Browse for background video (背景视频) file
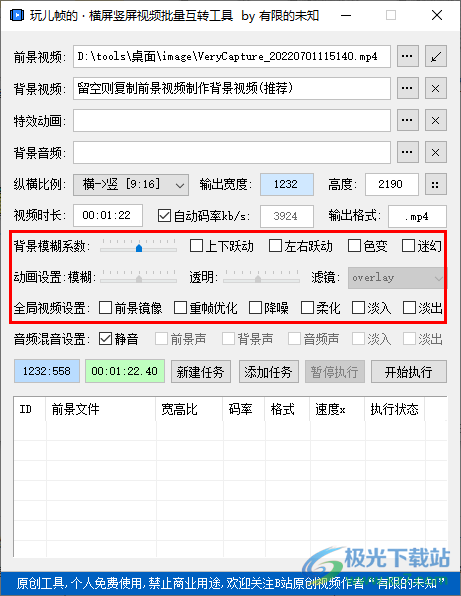461x596 pixels. point(408,89)
